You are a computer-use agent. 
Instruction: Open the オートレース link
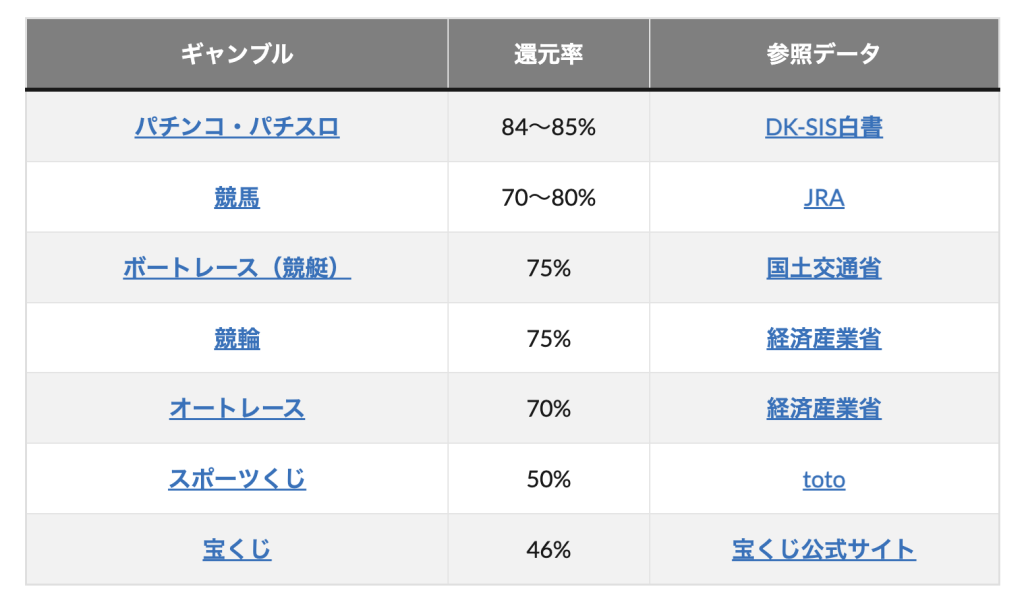click(237, 409)
